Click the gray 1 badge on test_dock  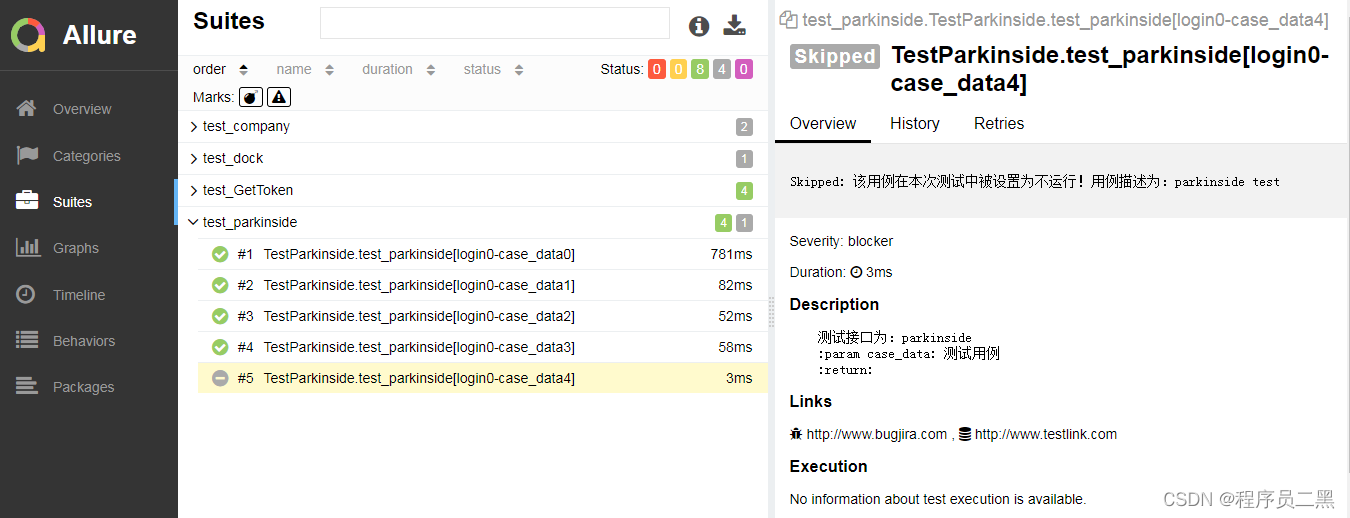pyautogui.click(x=744, y=159)
